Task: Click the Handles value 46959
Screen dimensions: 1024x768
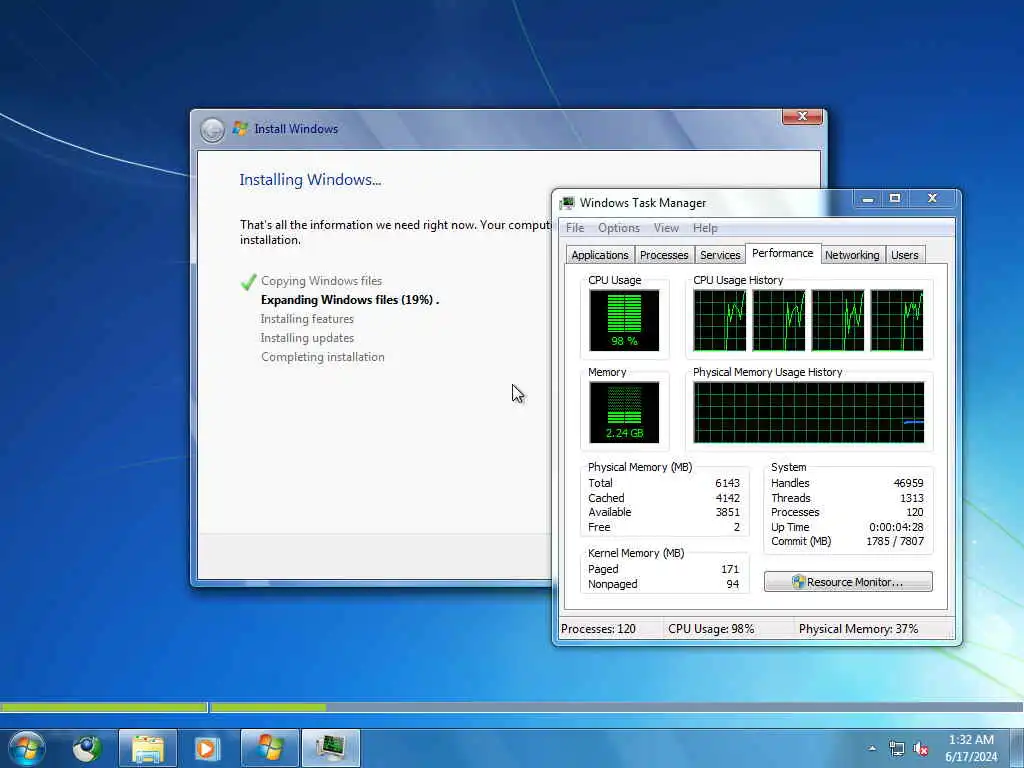Action: tap(908, 483)
